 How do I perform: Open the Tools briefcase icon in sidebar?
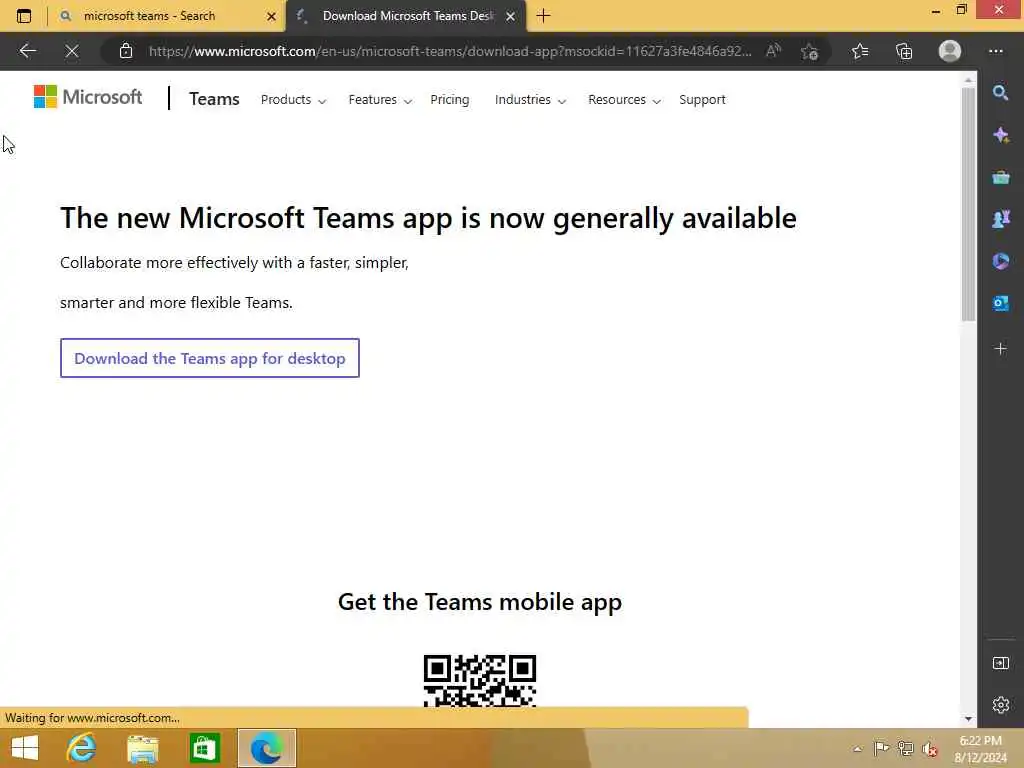[1000, 177]
